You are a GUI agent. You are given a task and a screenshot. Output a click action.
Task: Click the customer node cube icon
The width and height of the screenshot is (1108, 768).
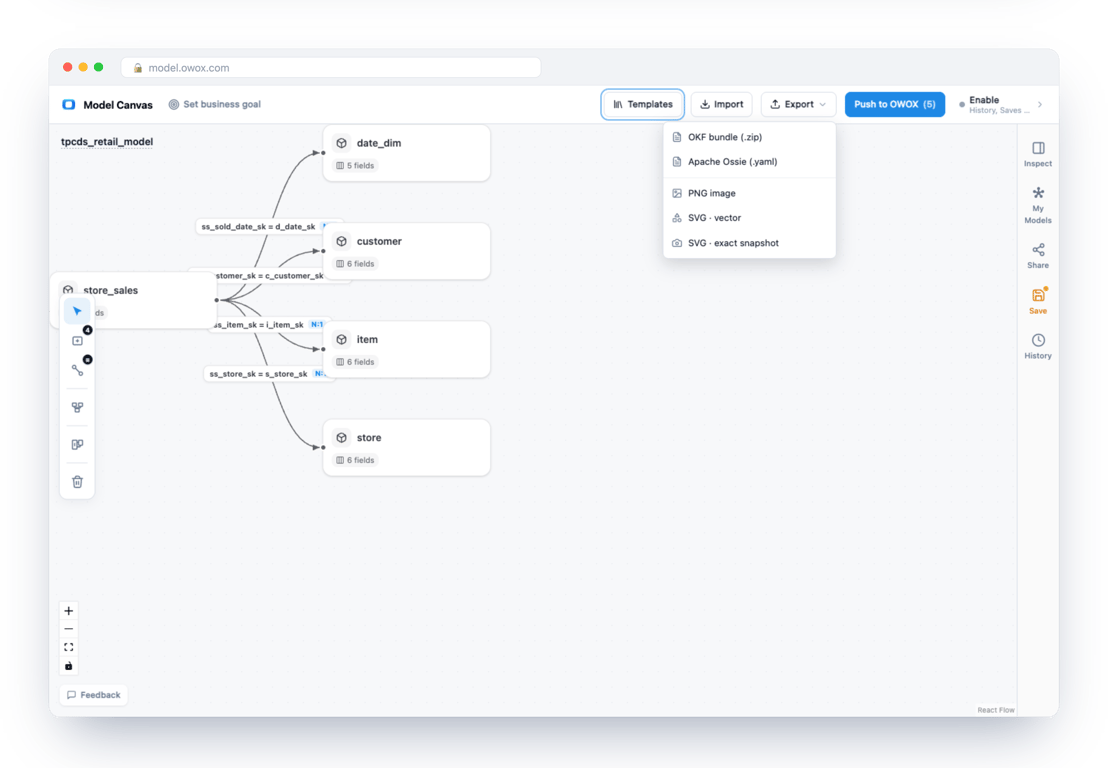click(341, 241)
